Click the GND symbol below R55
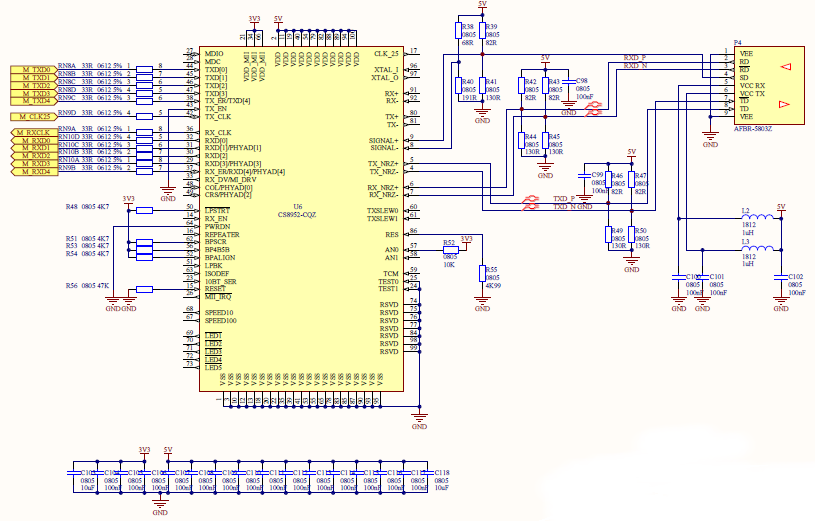 (482, 303)
